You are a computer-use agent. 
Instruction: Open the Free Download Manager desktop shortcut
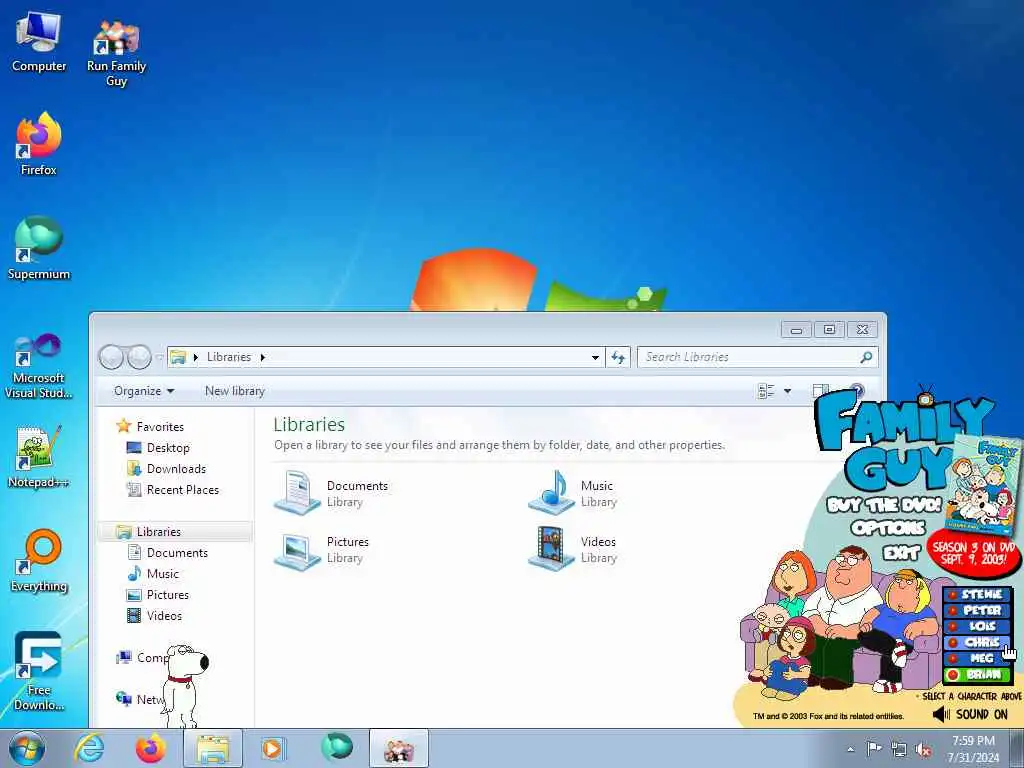pyautogui.click(x=39, y=672)
